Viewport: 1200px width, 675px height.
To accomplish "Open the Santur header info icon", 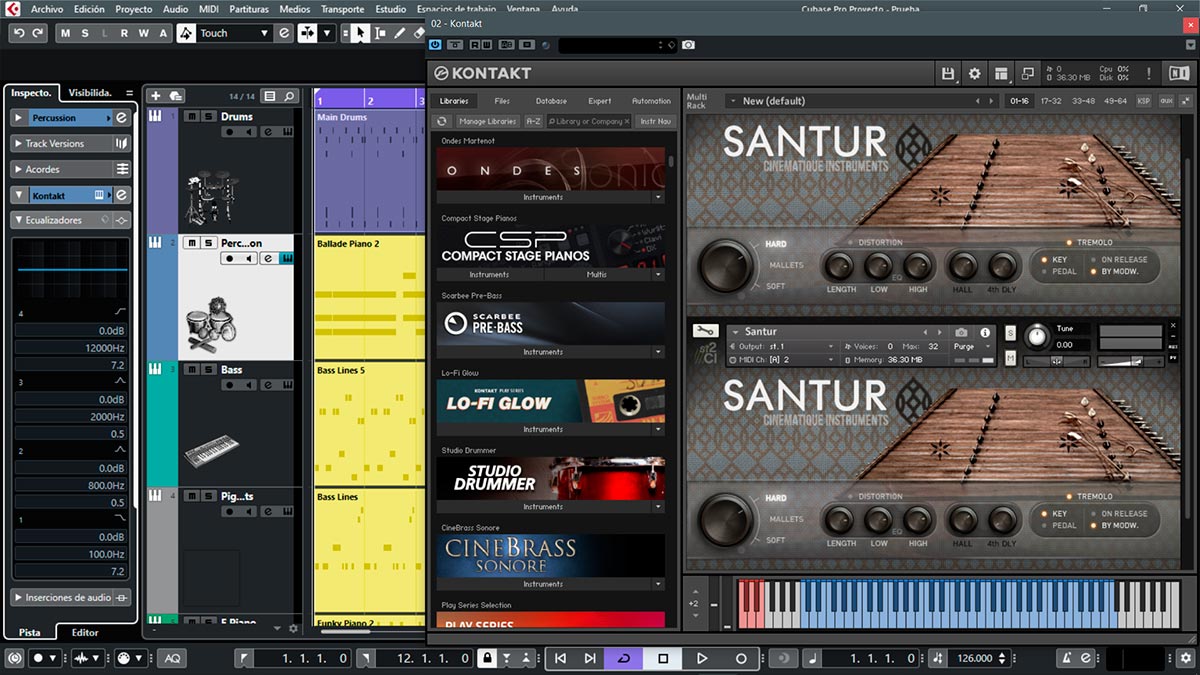I will point(985,332).
